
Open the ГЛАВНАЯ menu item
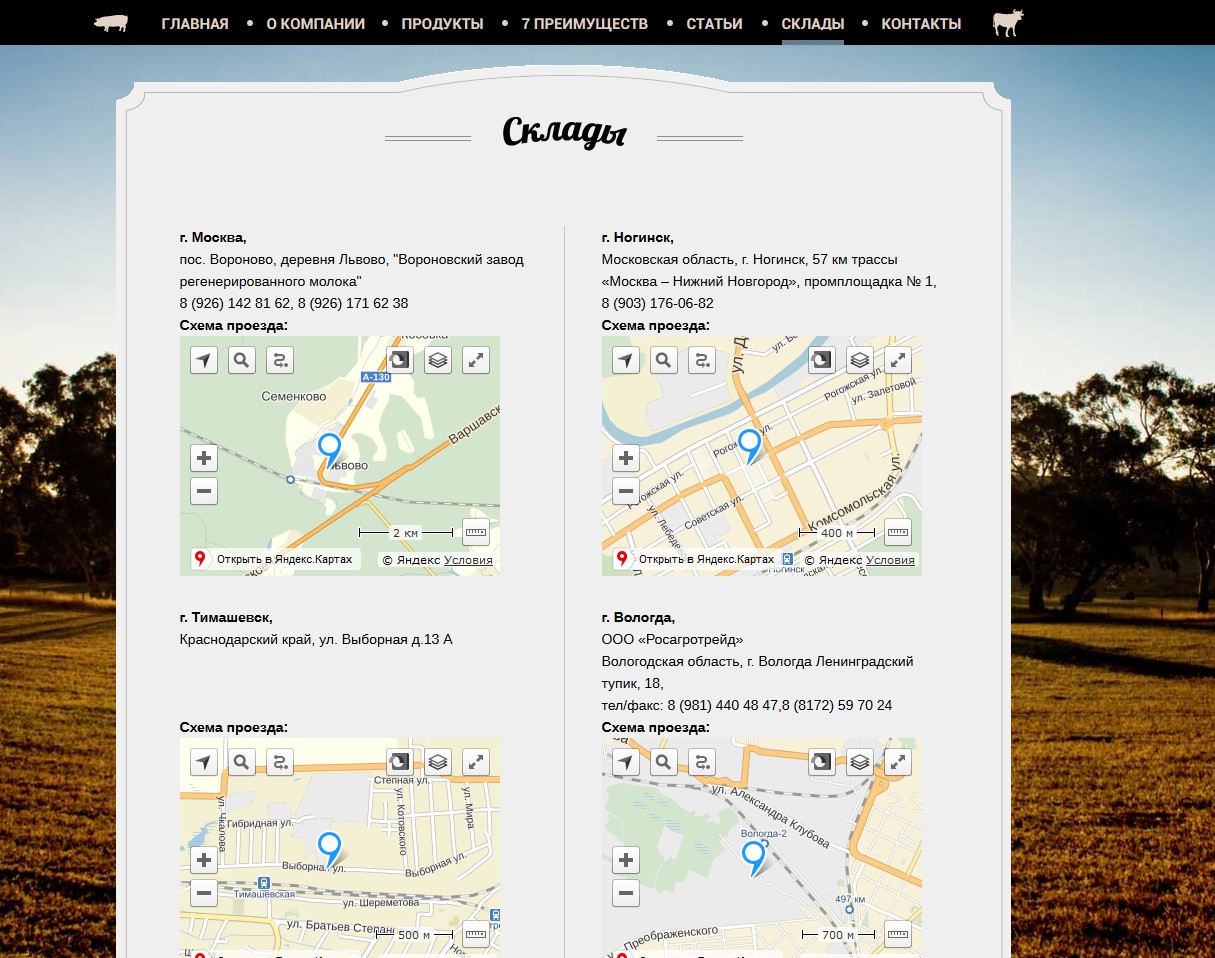pyautogui.click(x=195, y=23)
